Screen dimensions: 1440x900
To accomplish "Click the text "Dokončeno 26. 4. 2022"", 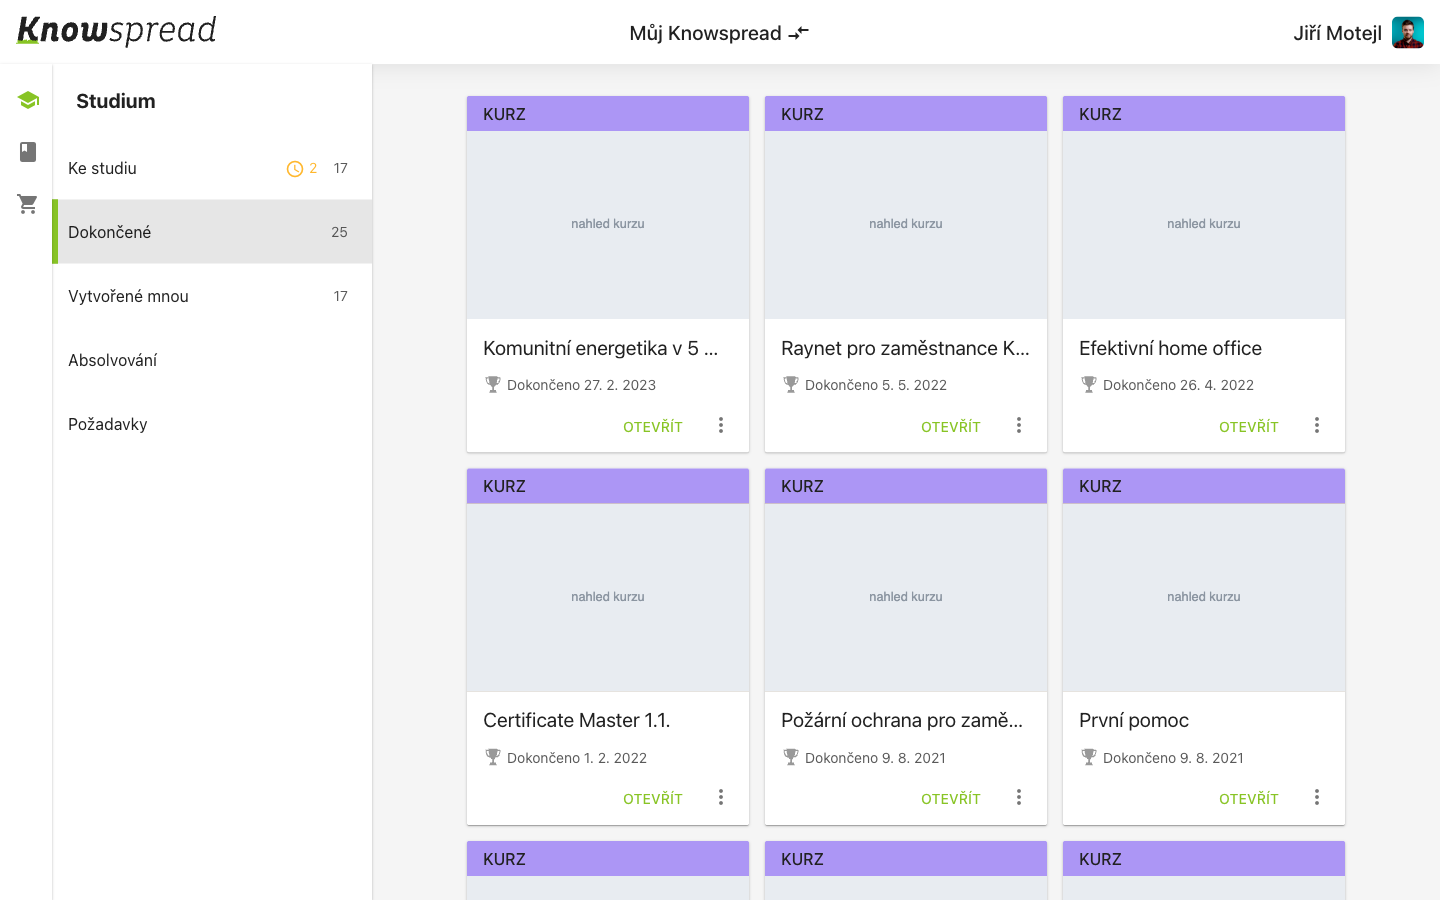I will 1178,385.
